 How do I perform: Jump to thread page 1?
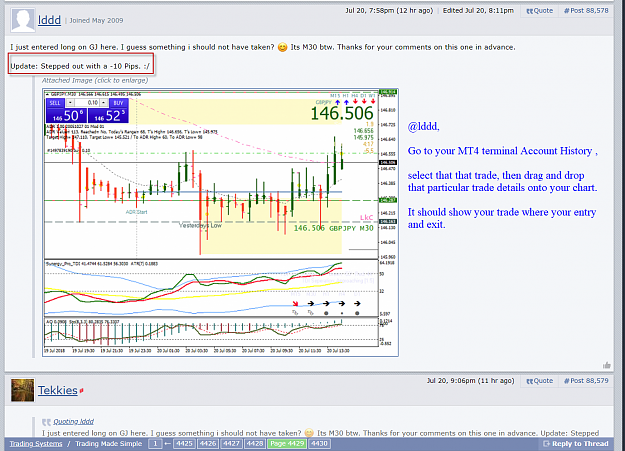(x=155, y=444)
